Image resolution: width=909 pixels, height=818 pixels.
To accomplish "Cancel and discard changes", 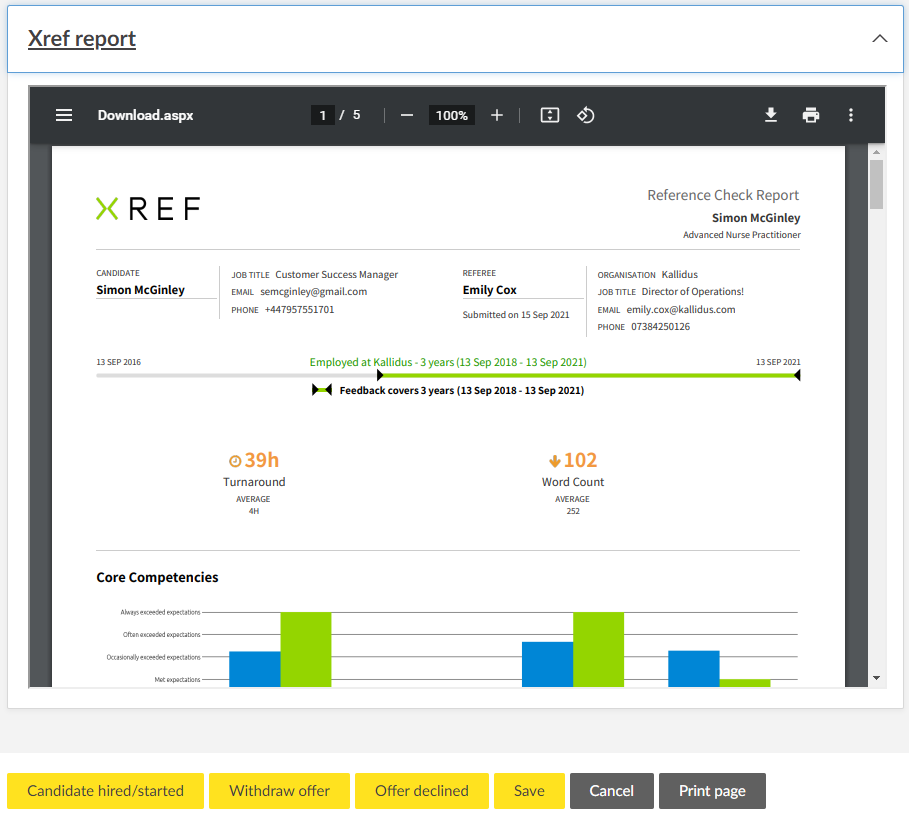I will coord(611,790).
